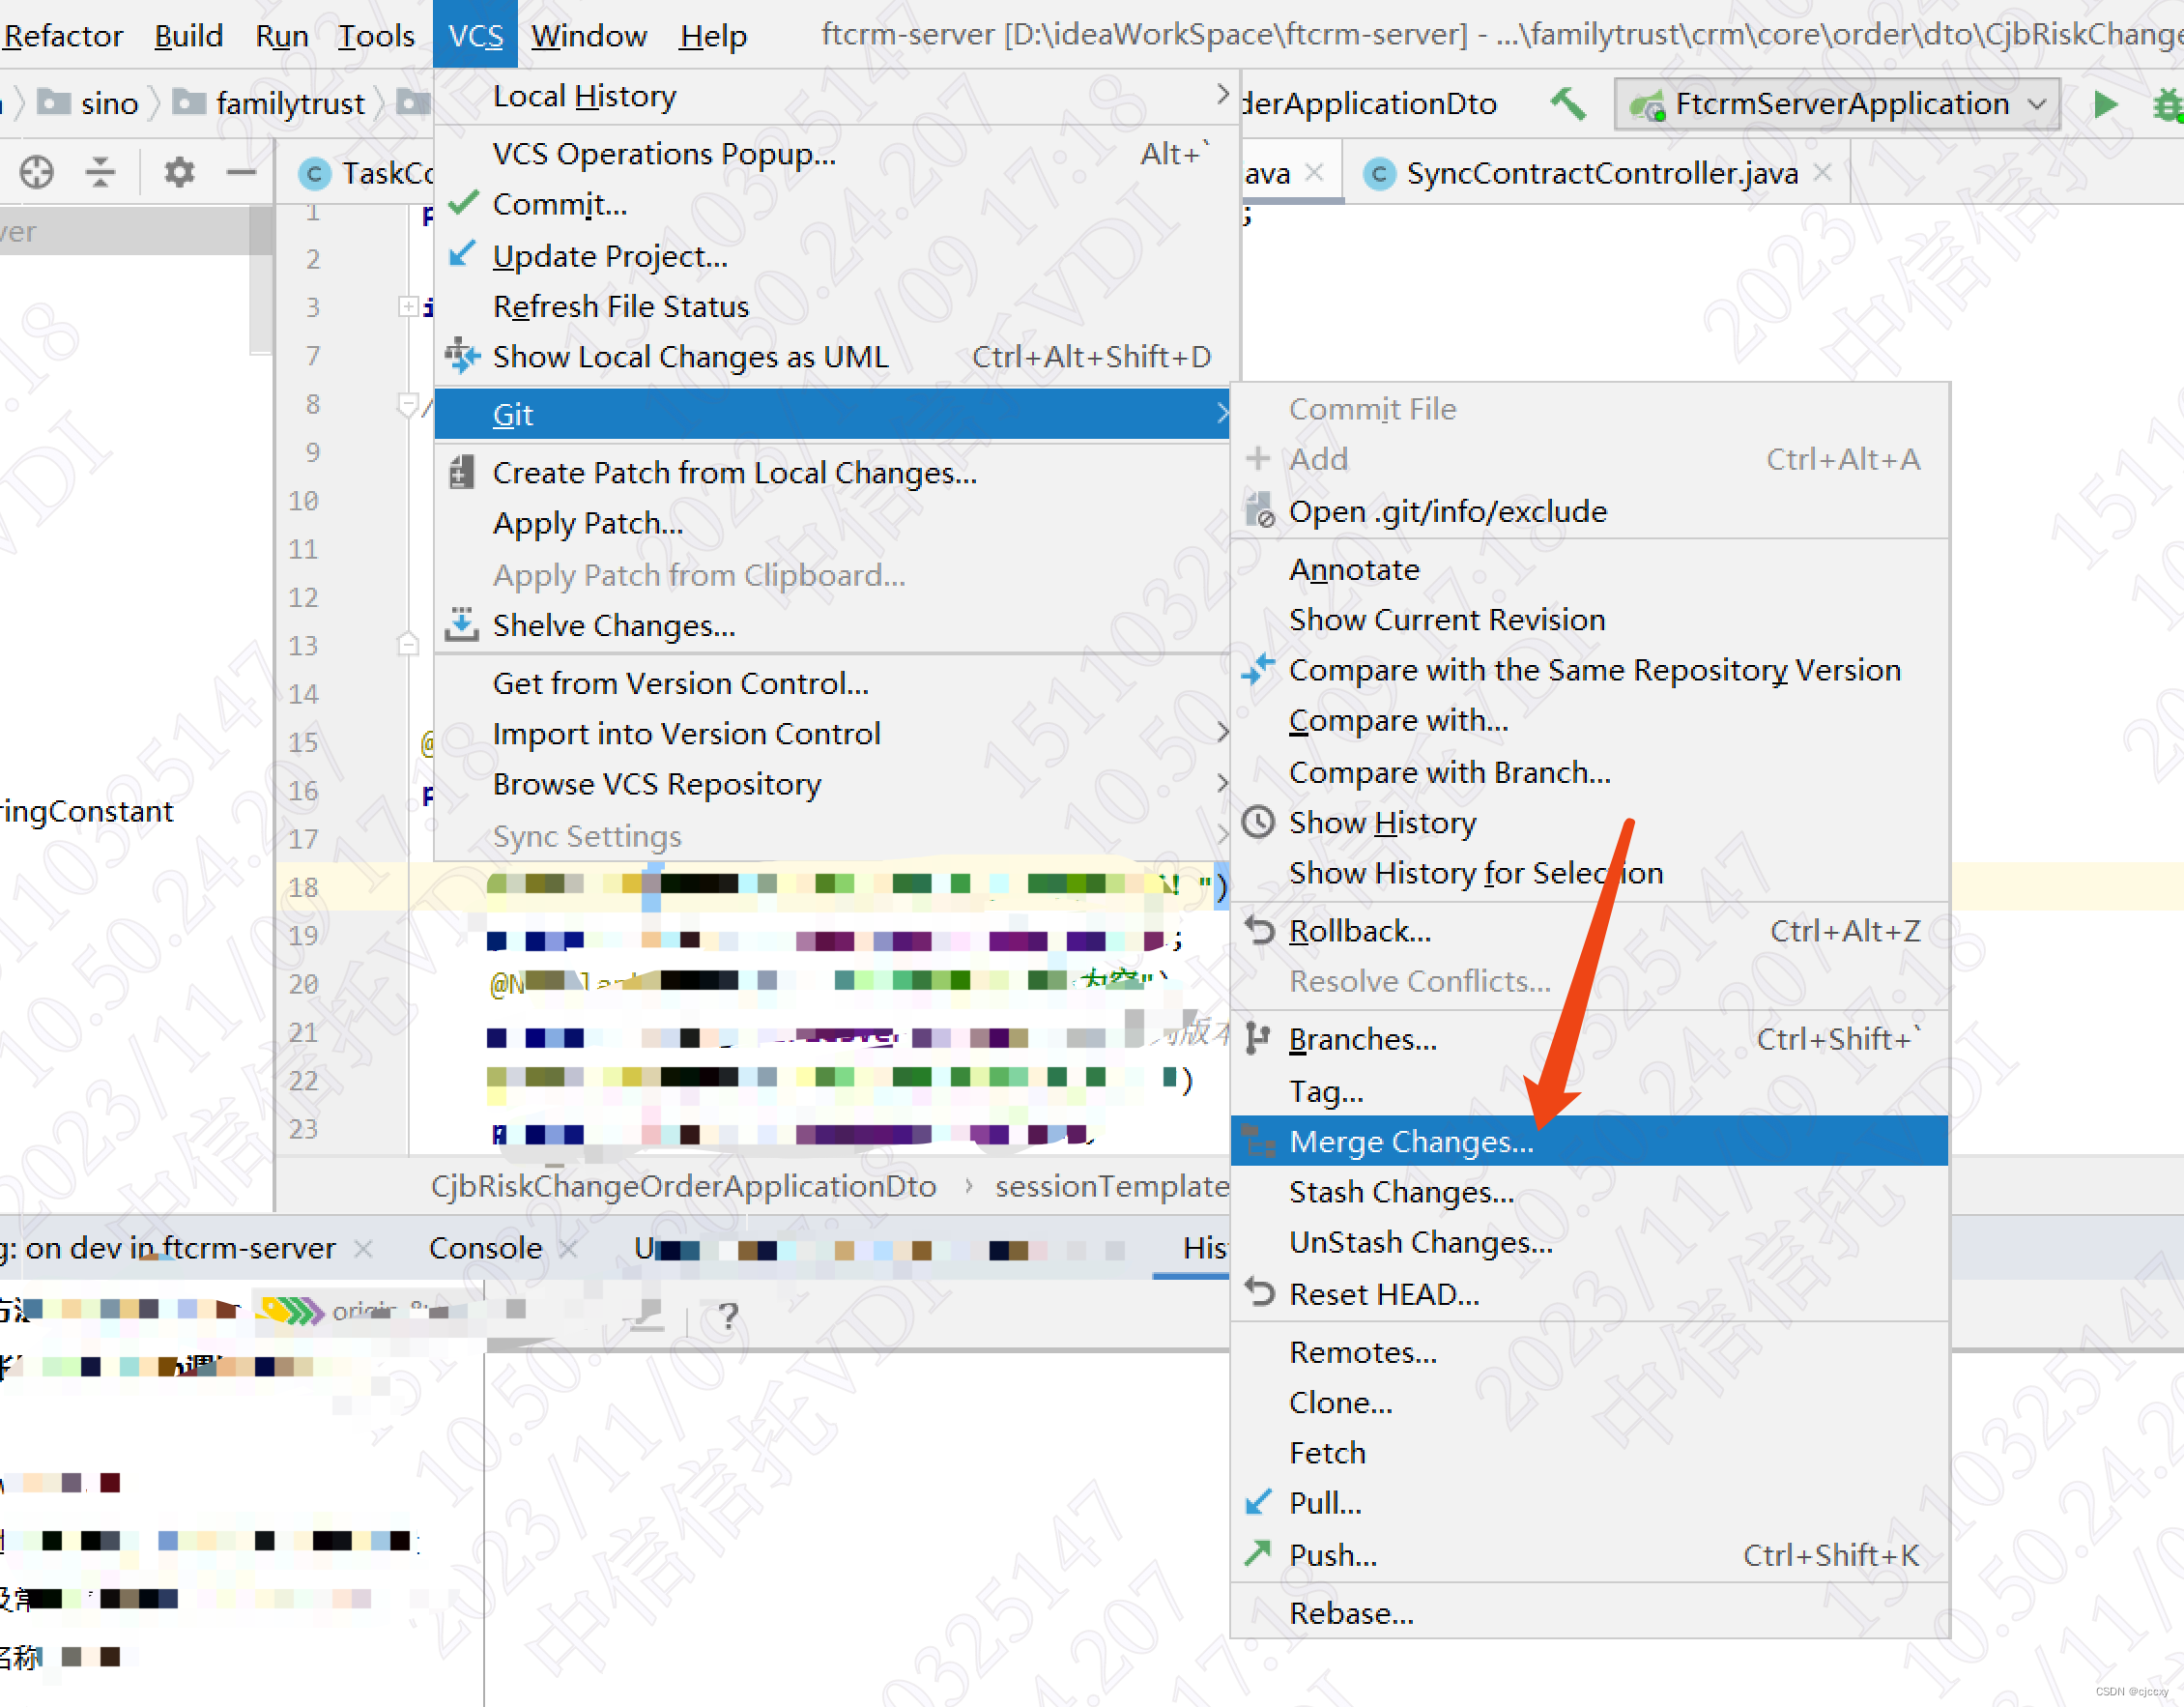Click the green Run arrow icon
2184x1707 pixels.
2105,104
